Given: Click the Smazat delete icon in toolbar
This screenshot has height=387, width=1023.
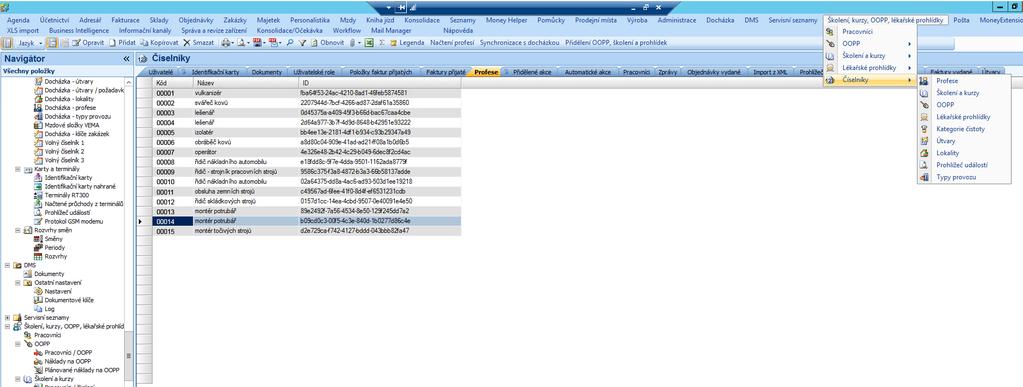Looking at the screenshot, I should 187,42.
